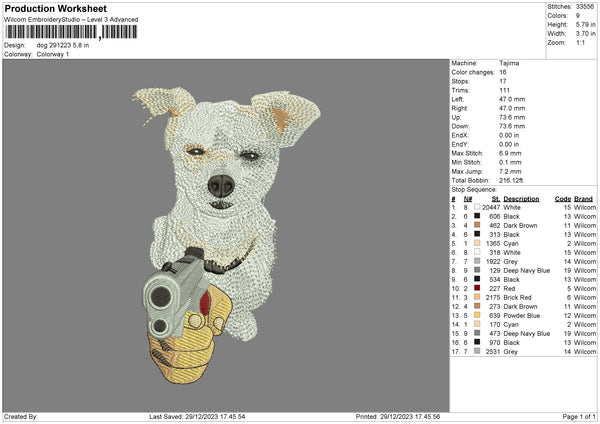Click the 'Brand' column header

(584, 199)
